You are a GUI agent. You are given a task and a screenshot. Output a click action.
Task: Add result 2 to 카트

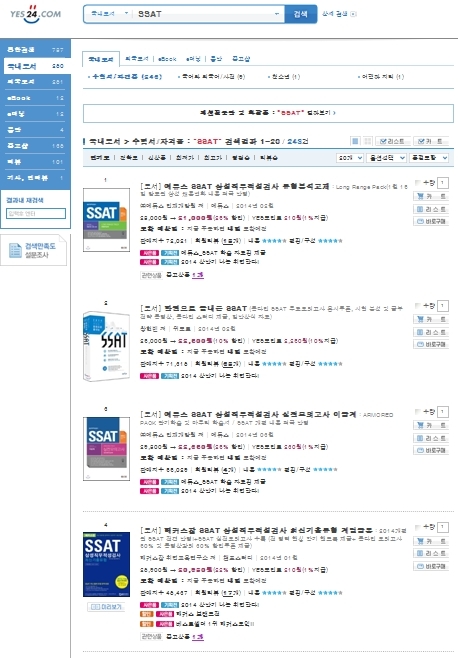[431, 319]
